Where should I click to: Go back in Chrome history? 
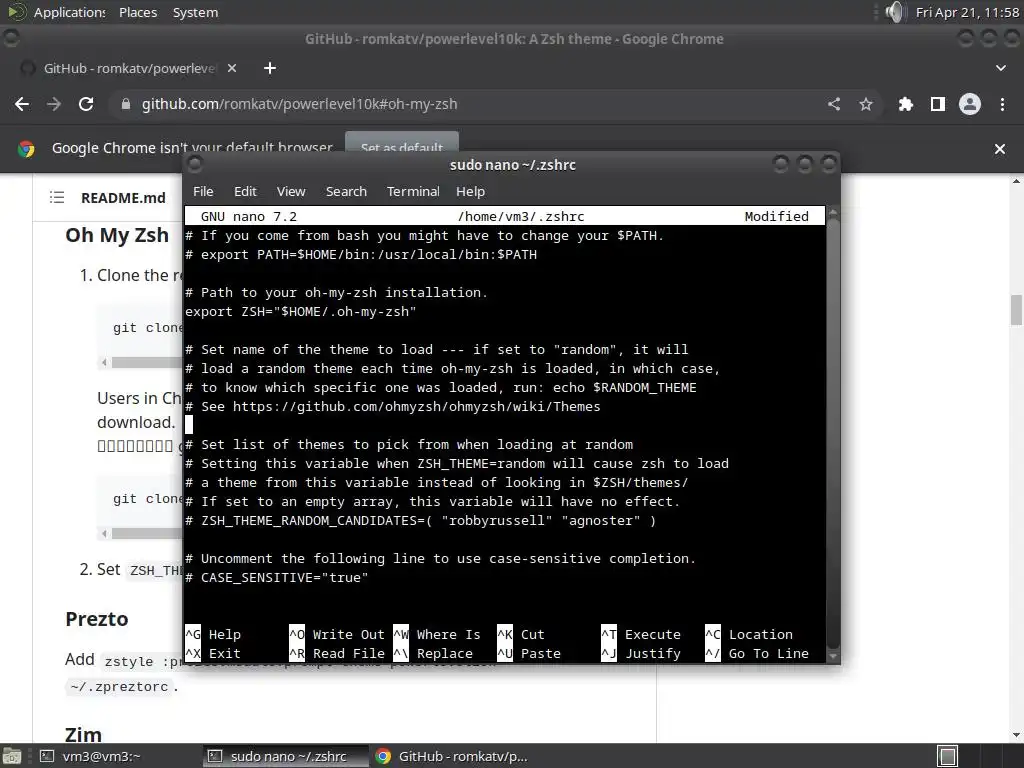pyautogui.click(x=22, y=104)
